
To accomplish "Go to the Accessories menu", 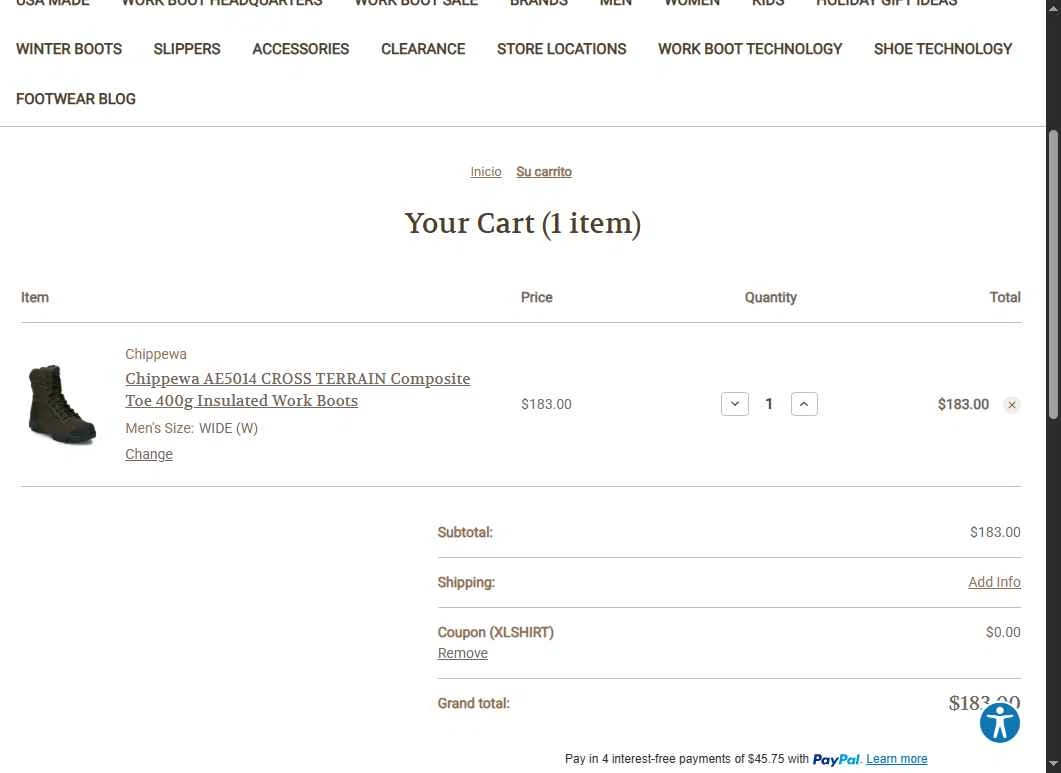I will [x=300, y=49].
